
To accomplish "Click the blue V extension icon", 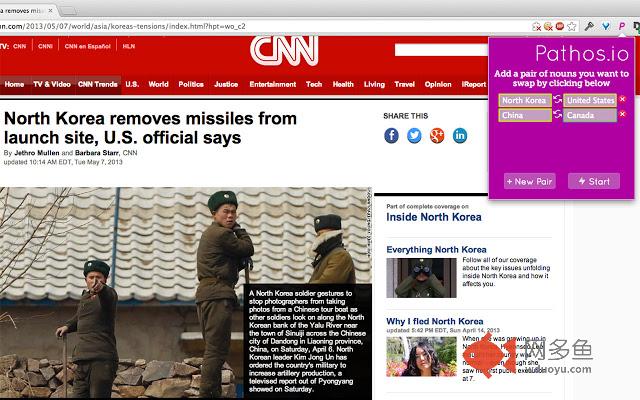I will point(606,27).
